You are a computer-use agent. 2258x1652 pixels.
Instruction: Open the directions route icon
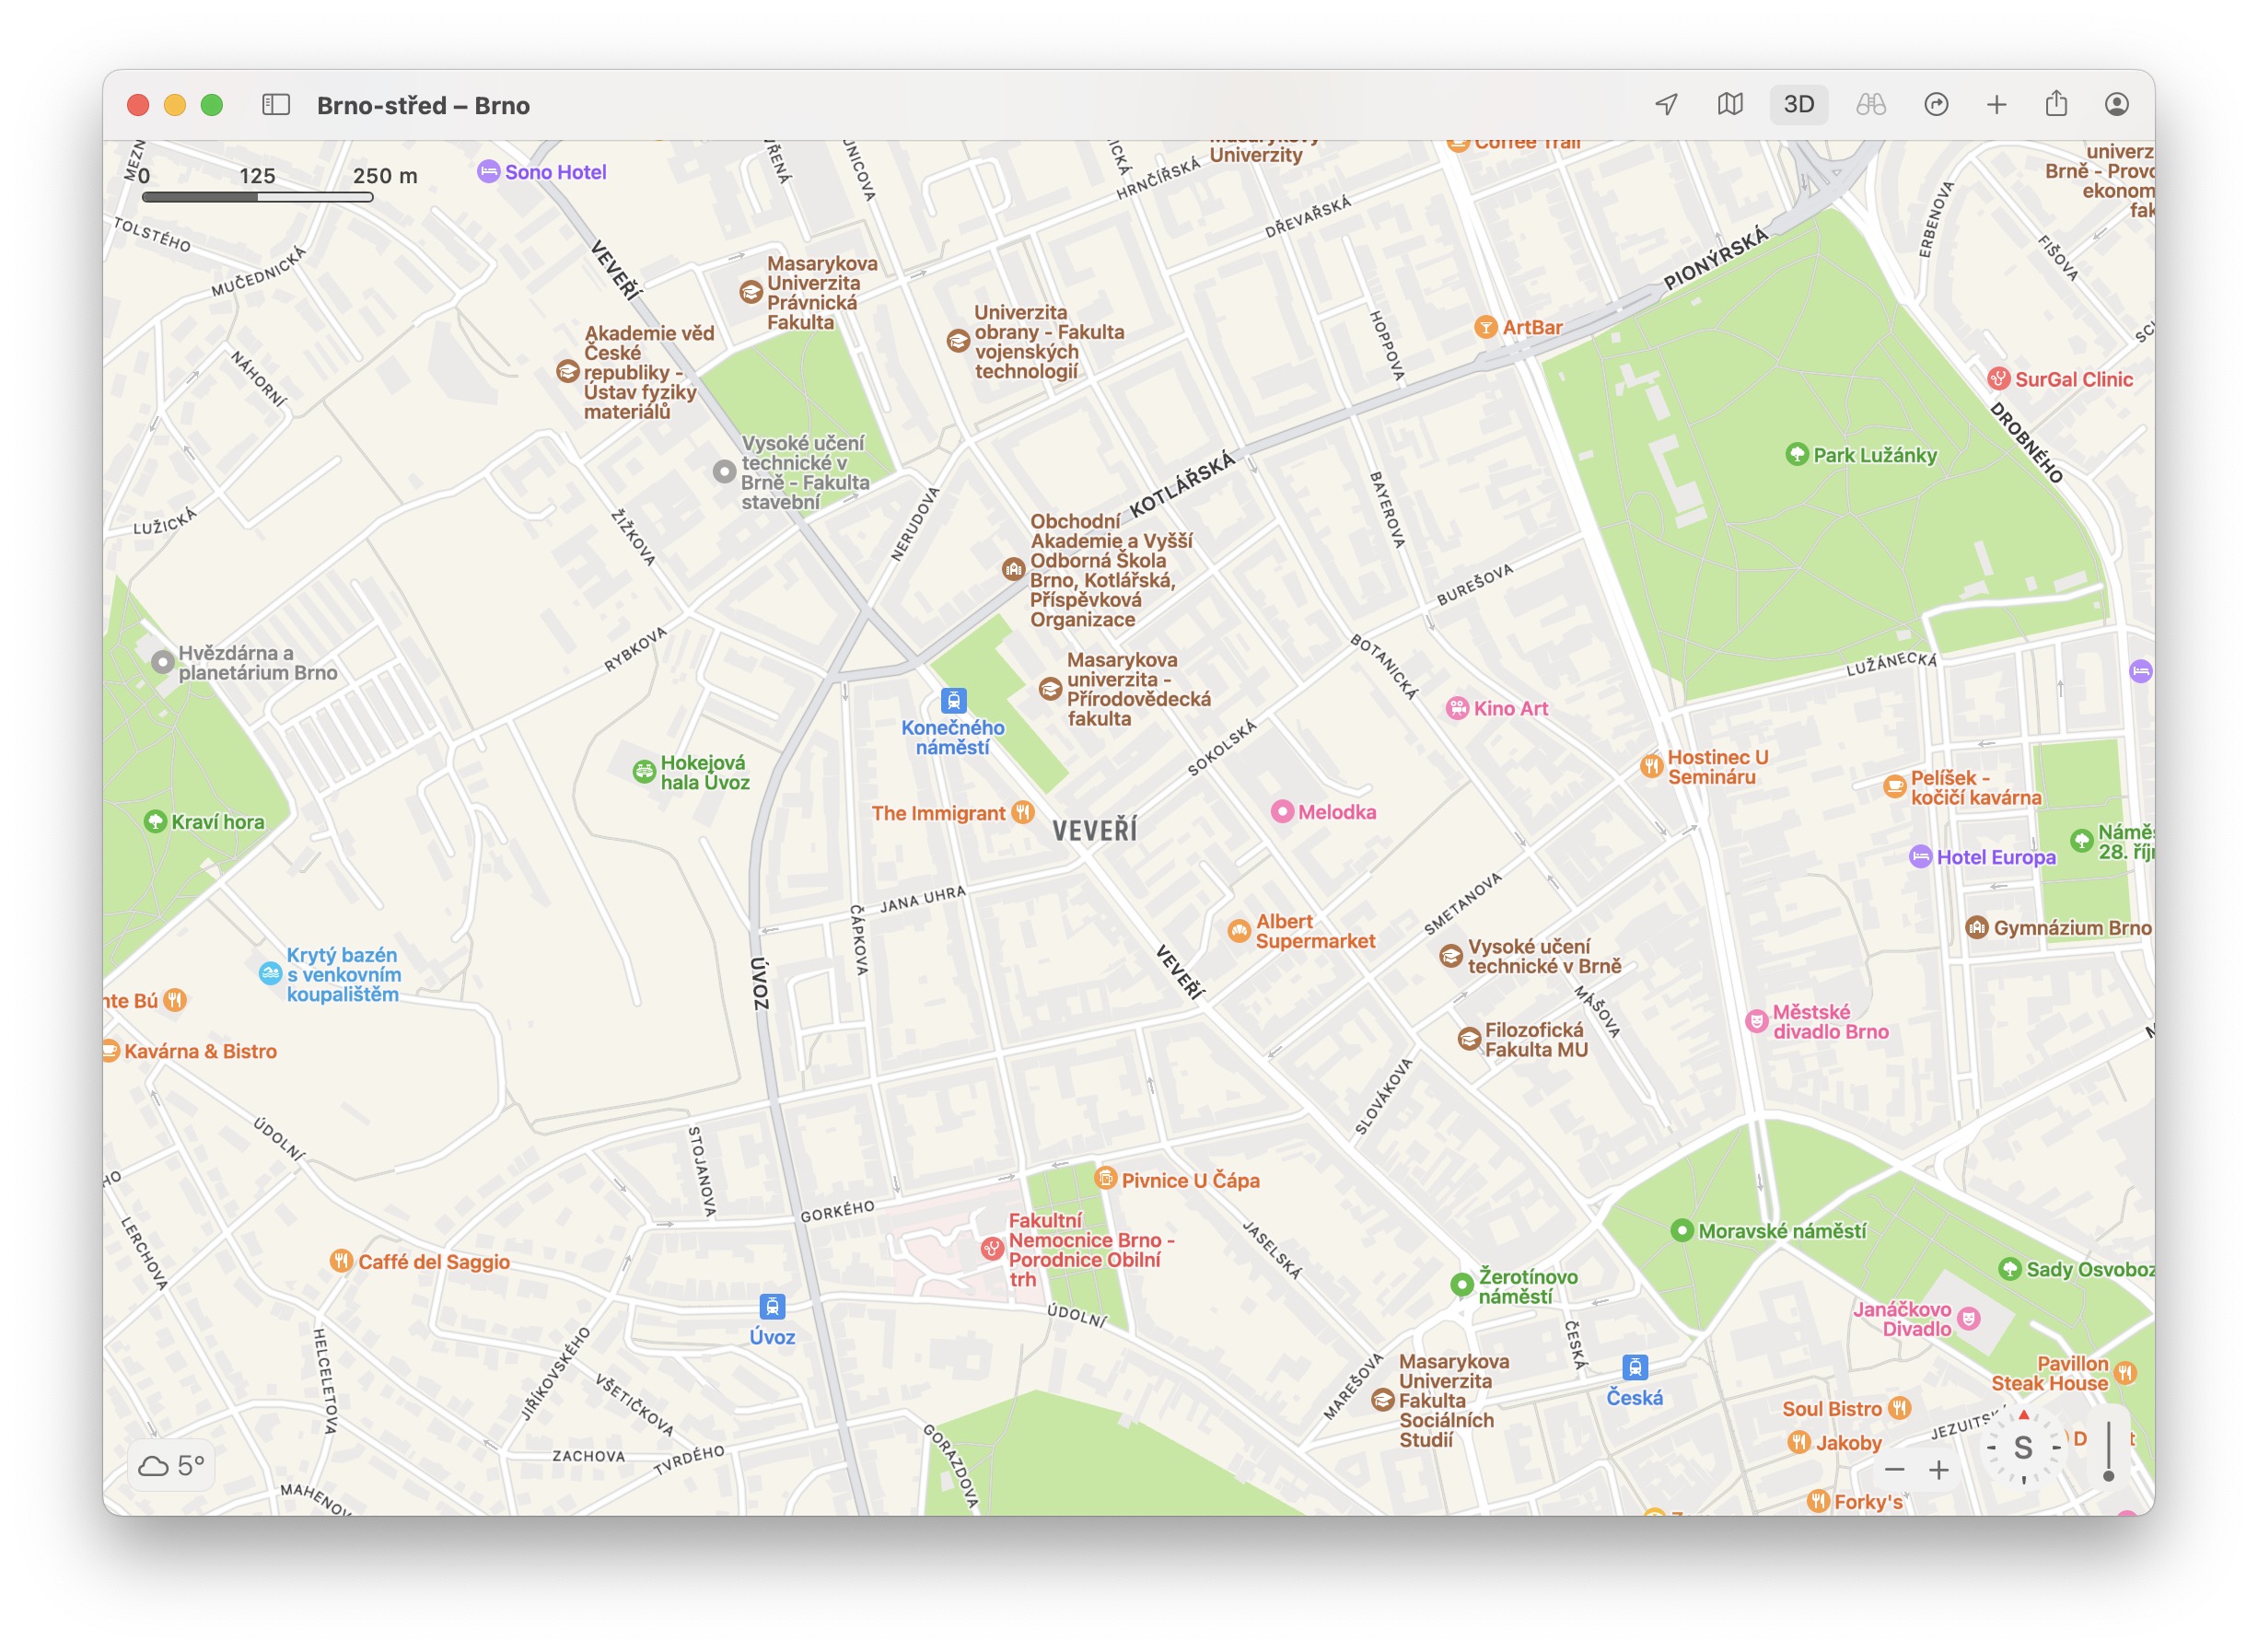1936,105
